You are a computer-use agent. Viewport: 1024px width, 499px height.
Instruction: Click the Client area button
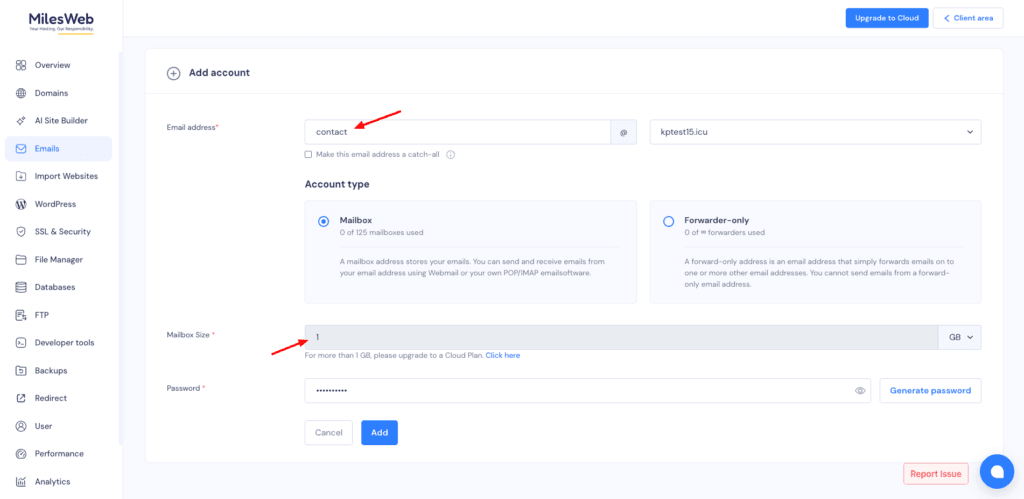968,18
